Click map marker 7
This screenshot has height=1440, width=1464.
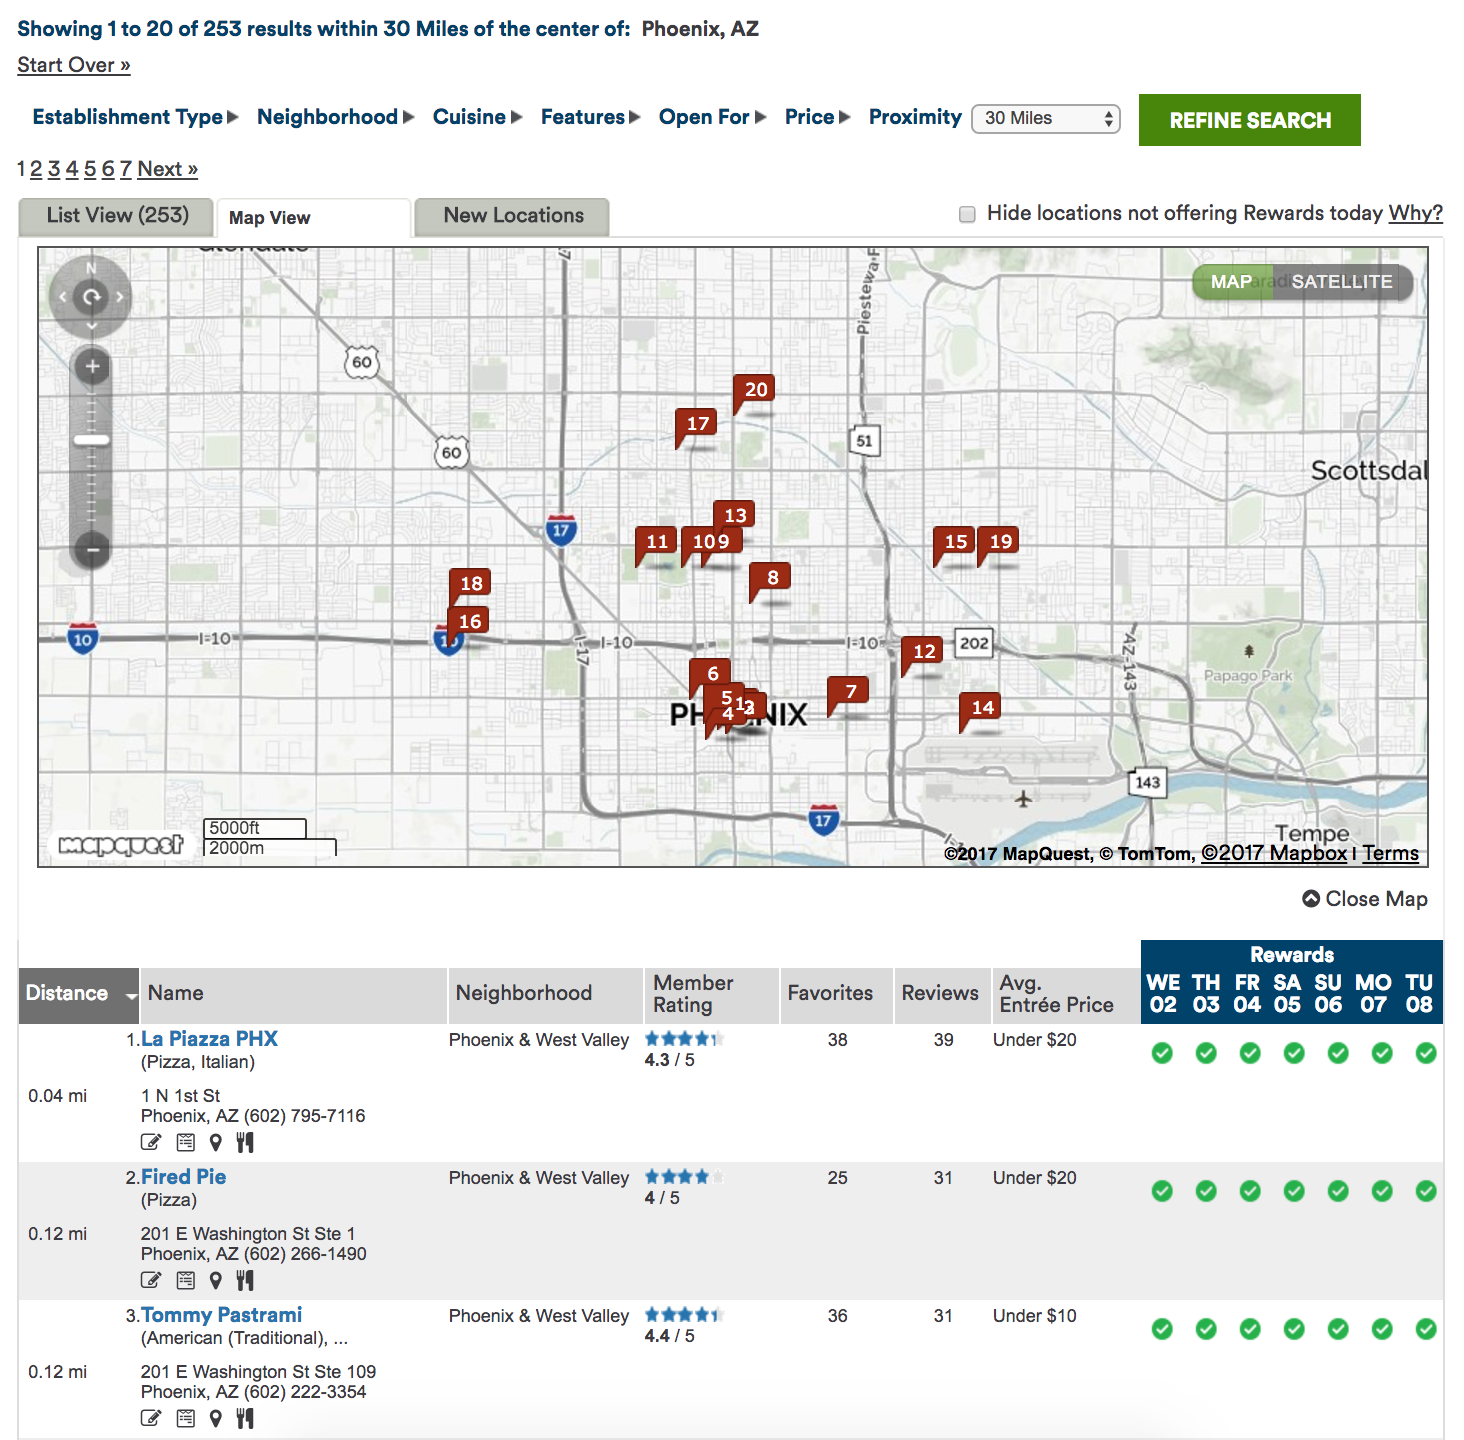[x=850, y=691]
